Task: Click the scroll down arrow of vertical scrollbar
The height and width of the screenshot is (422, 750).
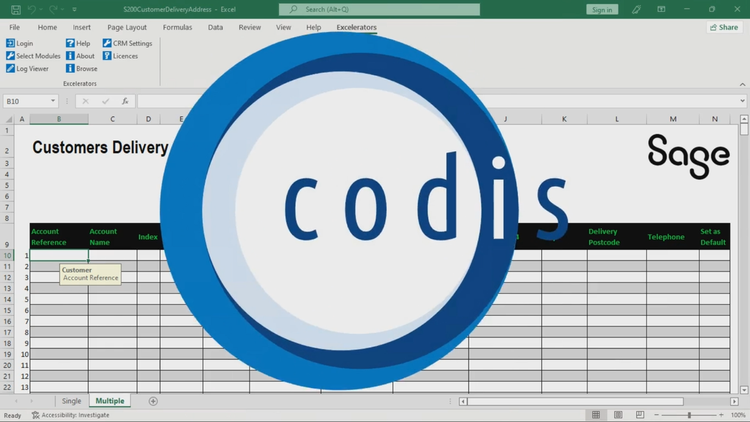Action: pyautogui.click(x=744, y=389)
